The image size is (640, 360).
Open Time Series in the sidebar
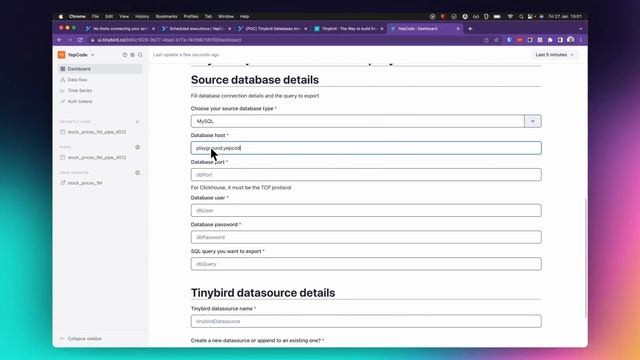point(80,91)
